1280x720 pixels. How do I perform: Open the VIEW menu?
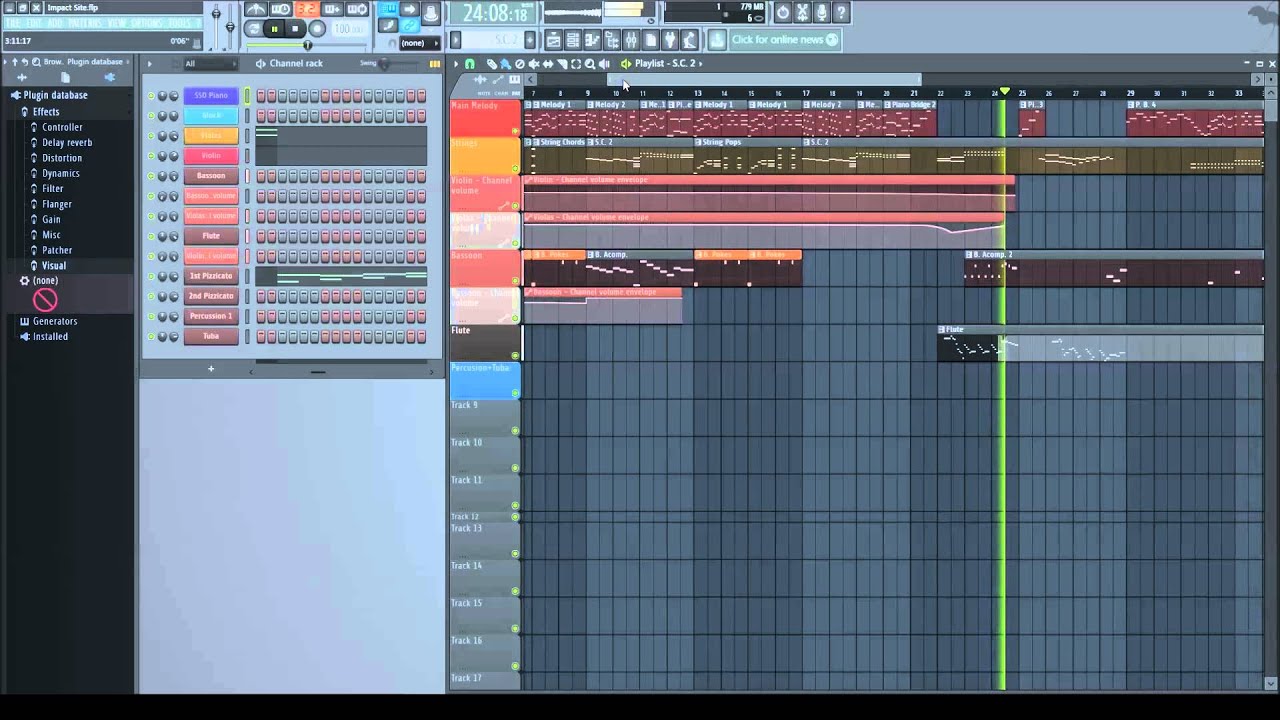pos(117,23)
